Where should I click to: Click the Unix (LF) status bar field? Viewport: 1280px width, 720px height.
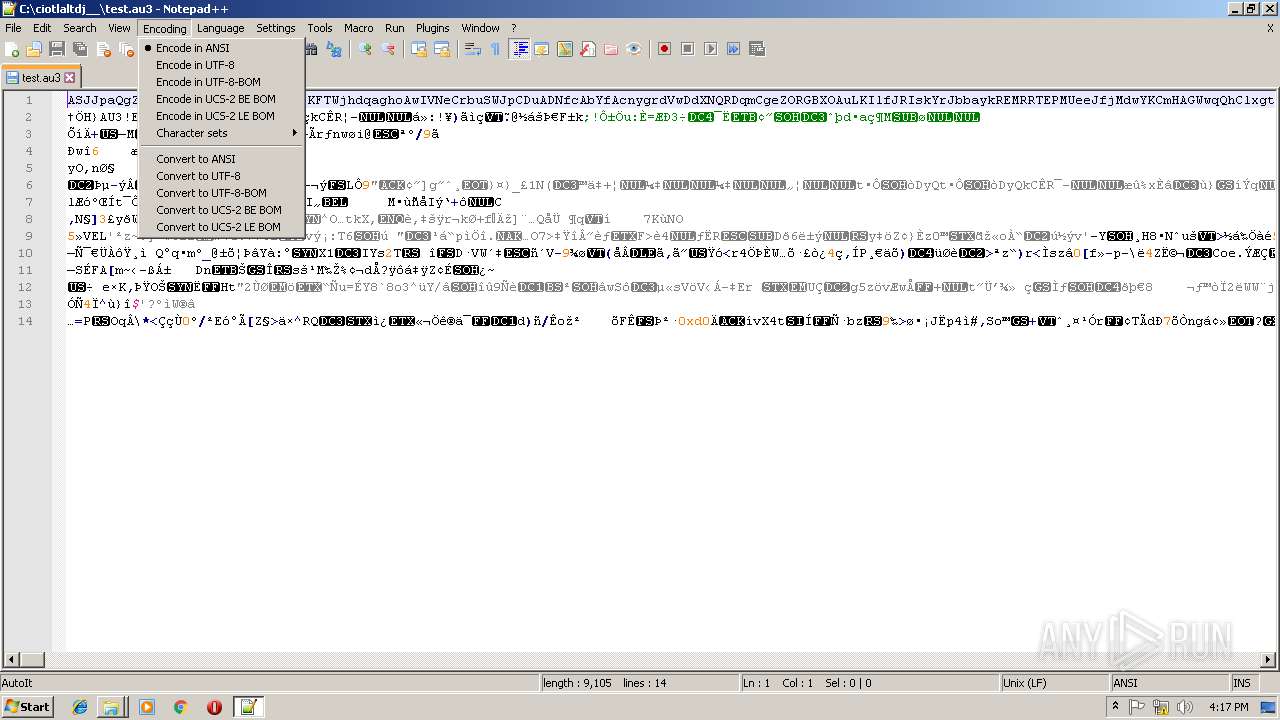(1054, 683)
